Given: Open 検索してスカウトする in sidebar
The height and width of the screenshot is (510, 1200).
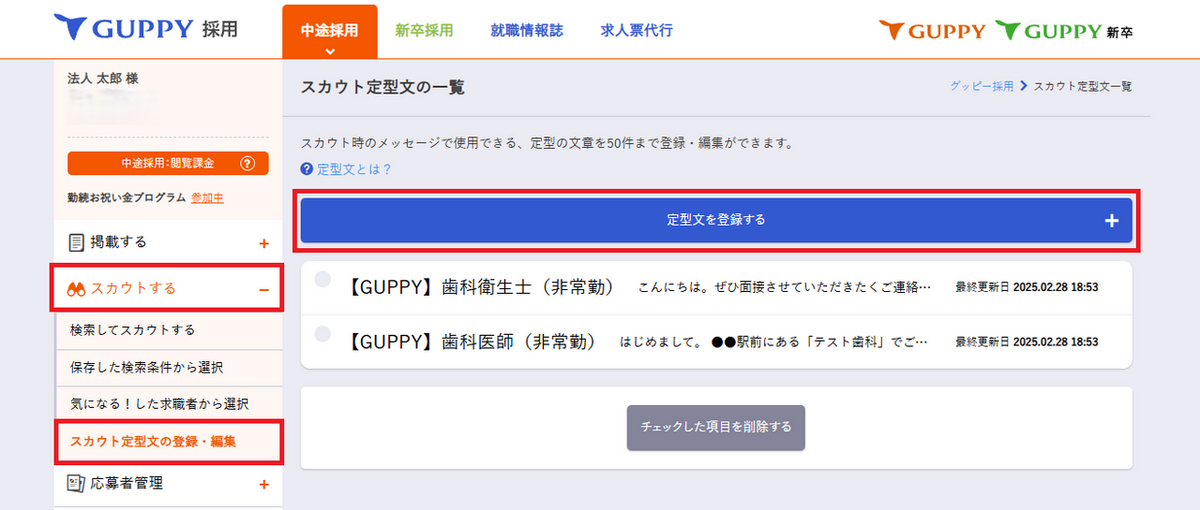Looking at the screenshot, I should pyautogui.click(x=133, y=330).
